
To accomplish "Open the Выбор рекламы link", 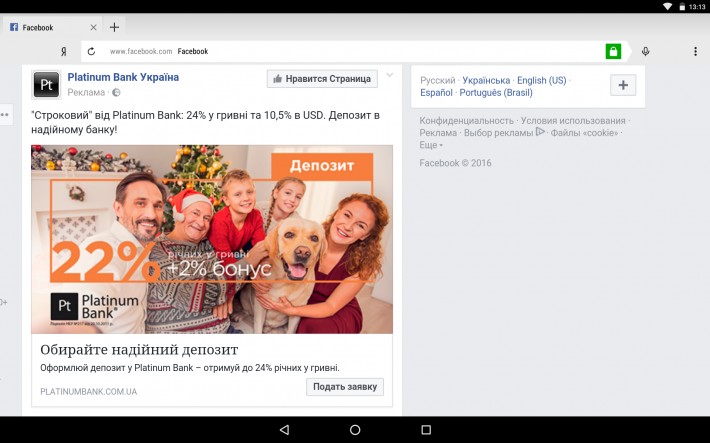I will tap(499, 133).
